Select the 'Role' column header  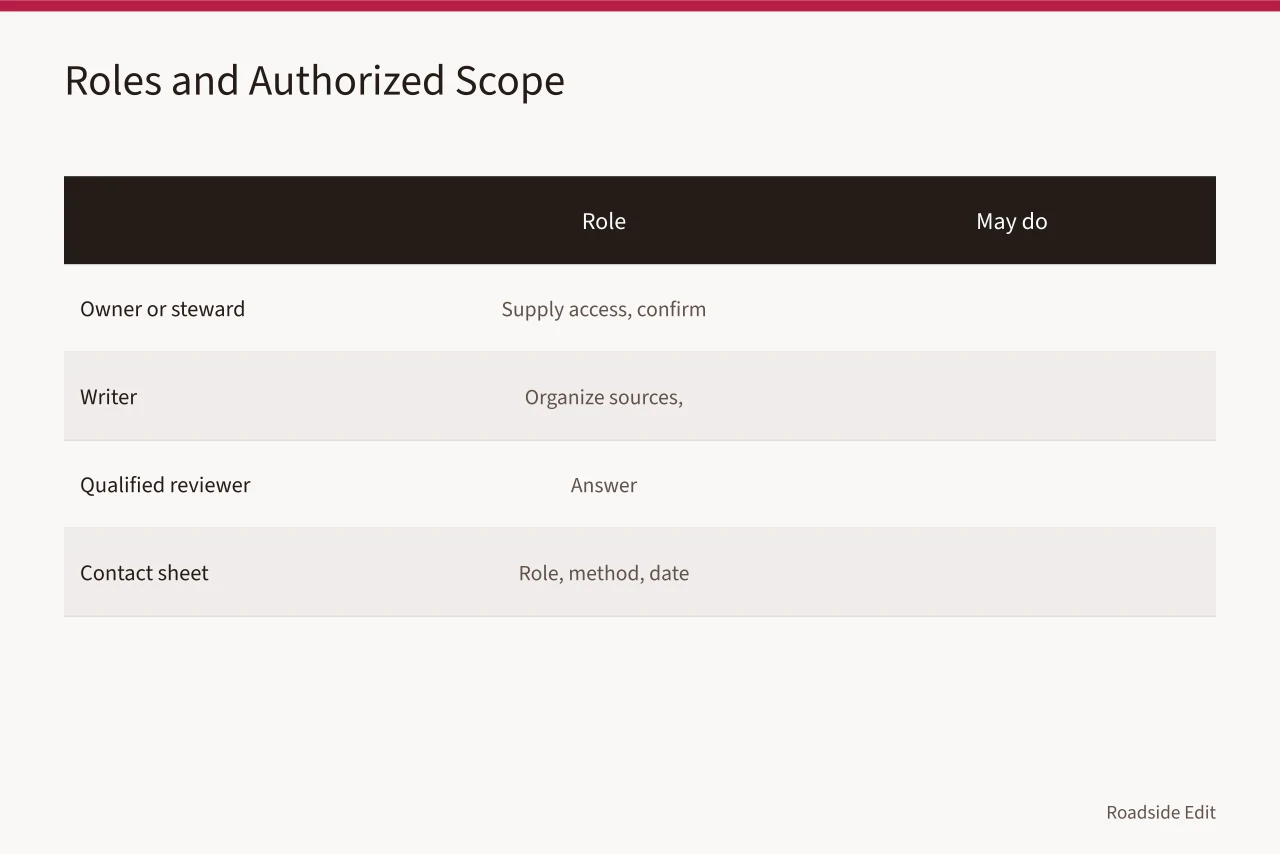coord(604,221)
